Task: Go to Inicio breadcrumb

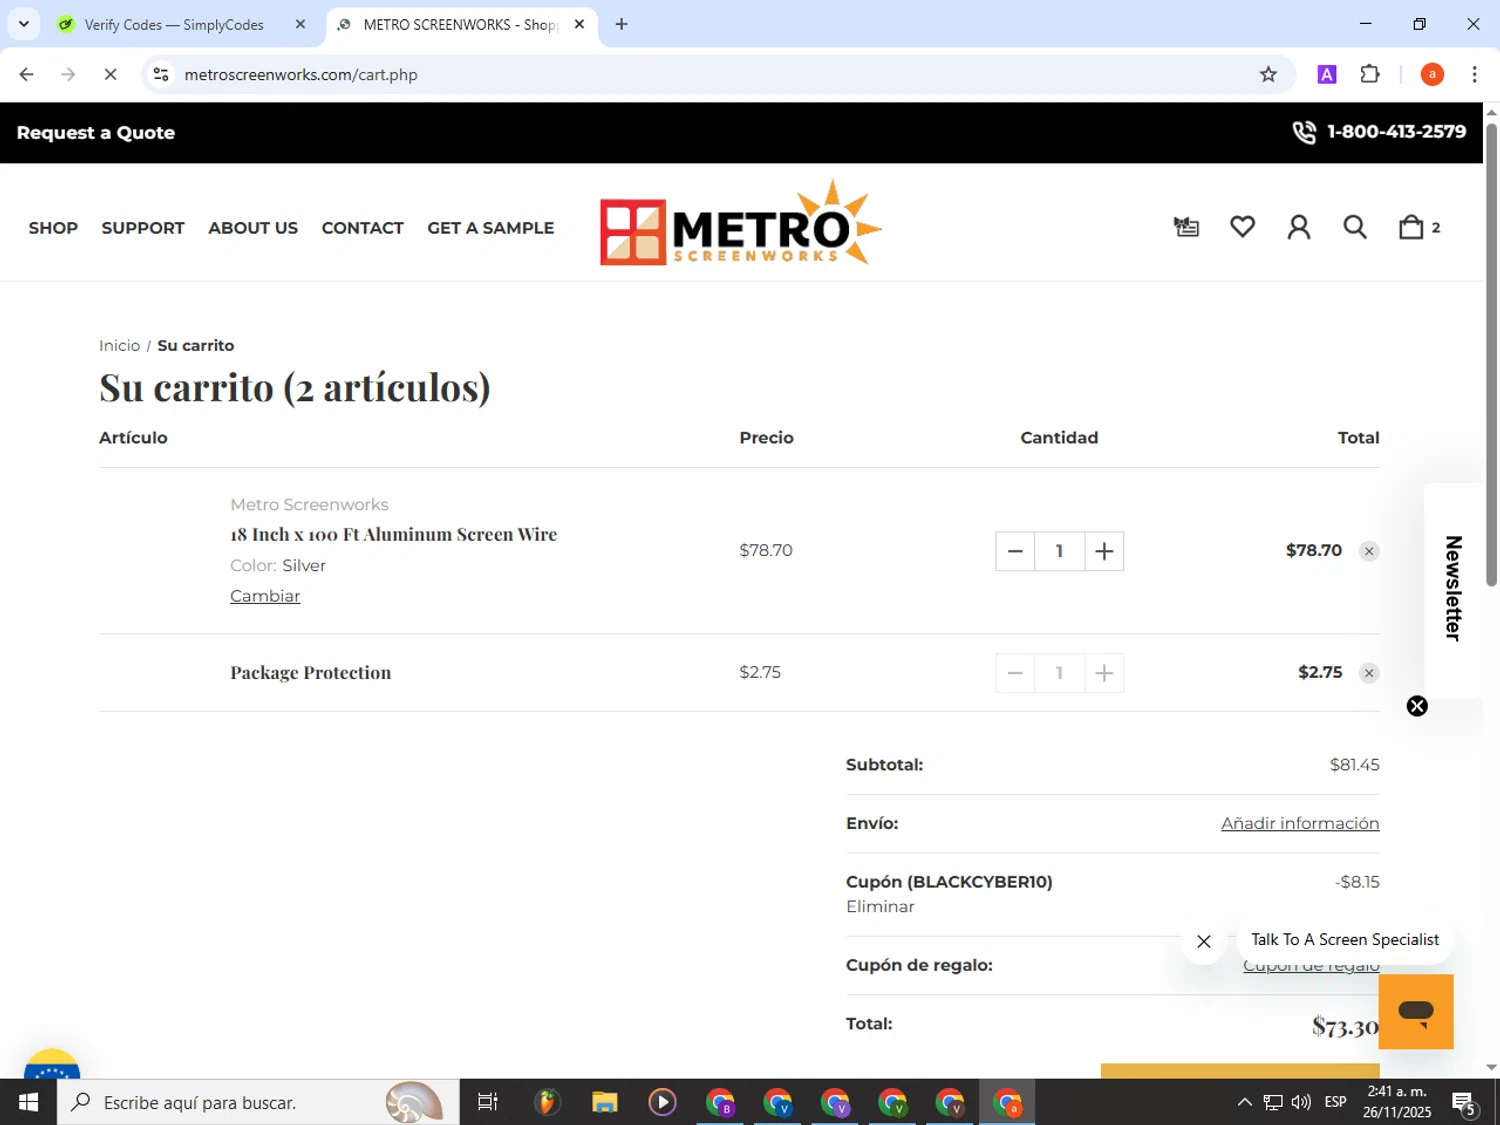Action: (119, 345)
